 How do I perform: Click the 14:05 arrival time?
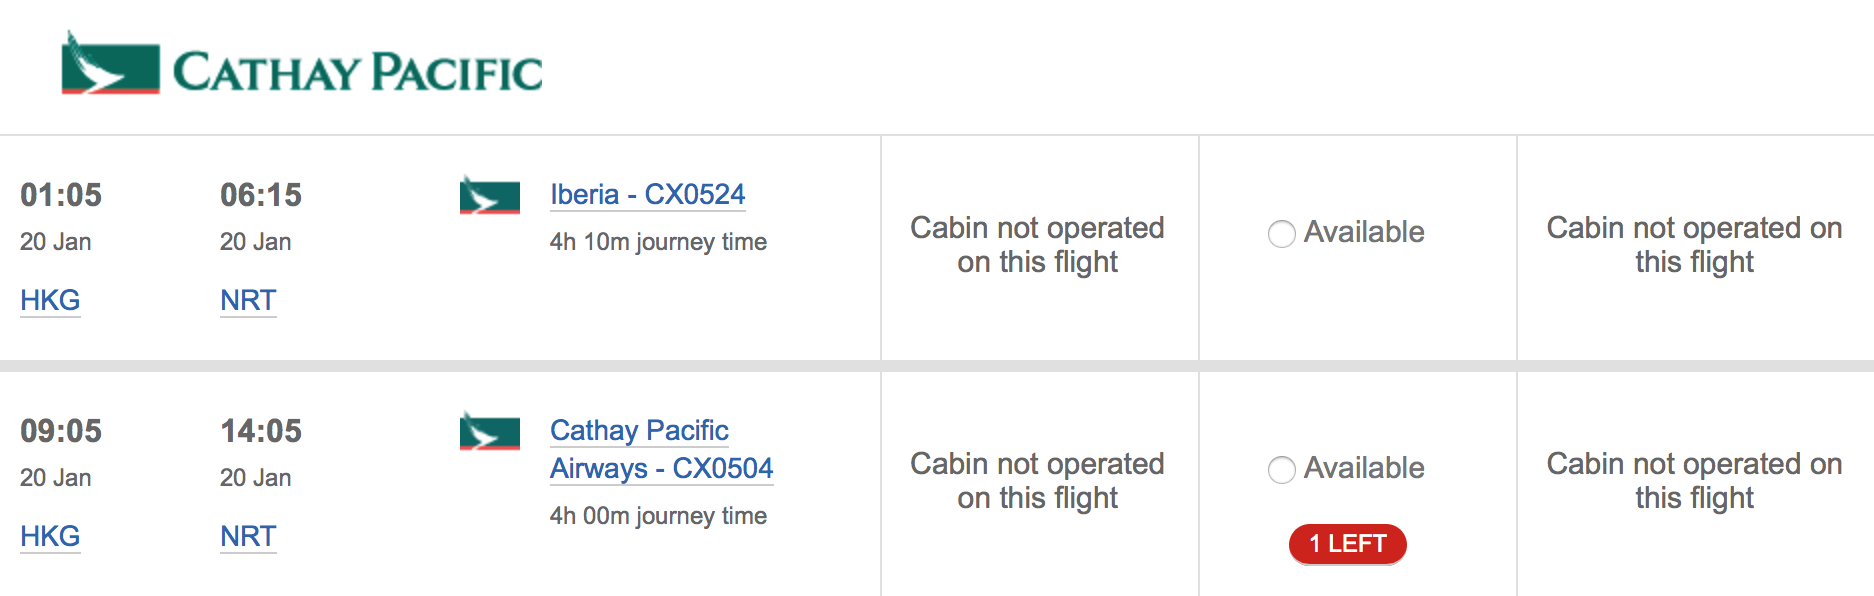click(261, 431)
